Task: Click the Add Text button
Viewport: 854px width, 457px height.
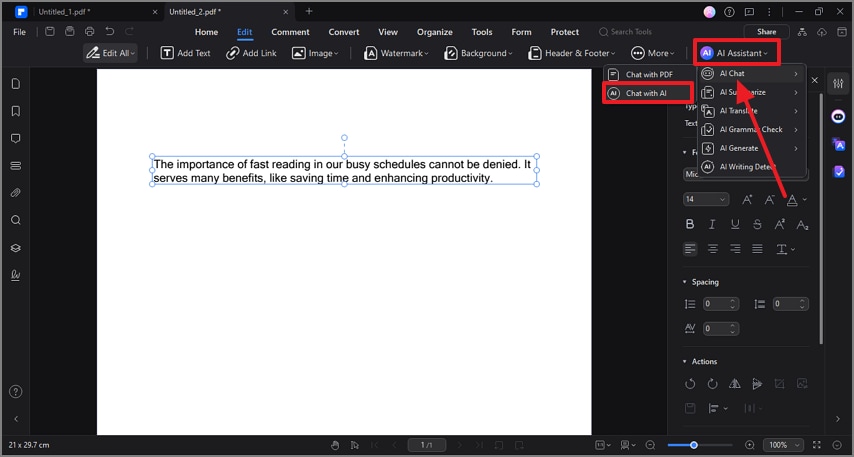Action: pyautogui.click(x=186, y=53)
